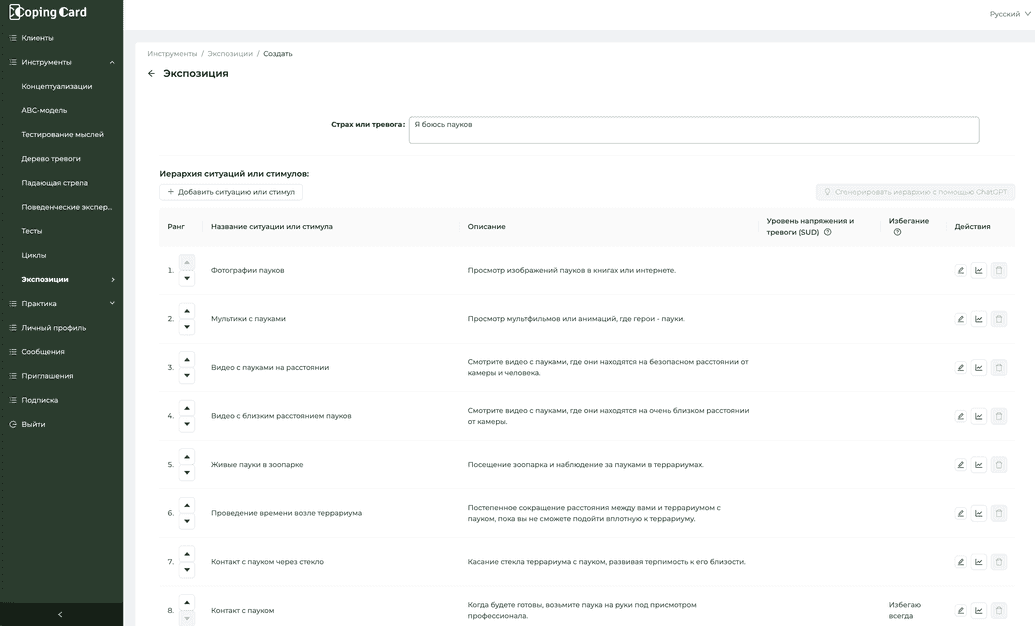Go to Концептуализации tool
The width and height of the screenshot is (1035, 626).
(57, 87)
